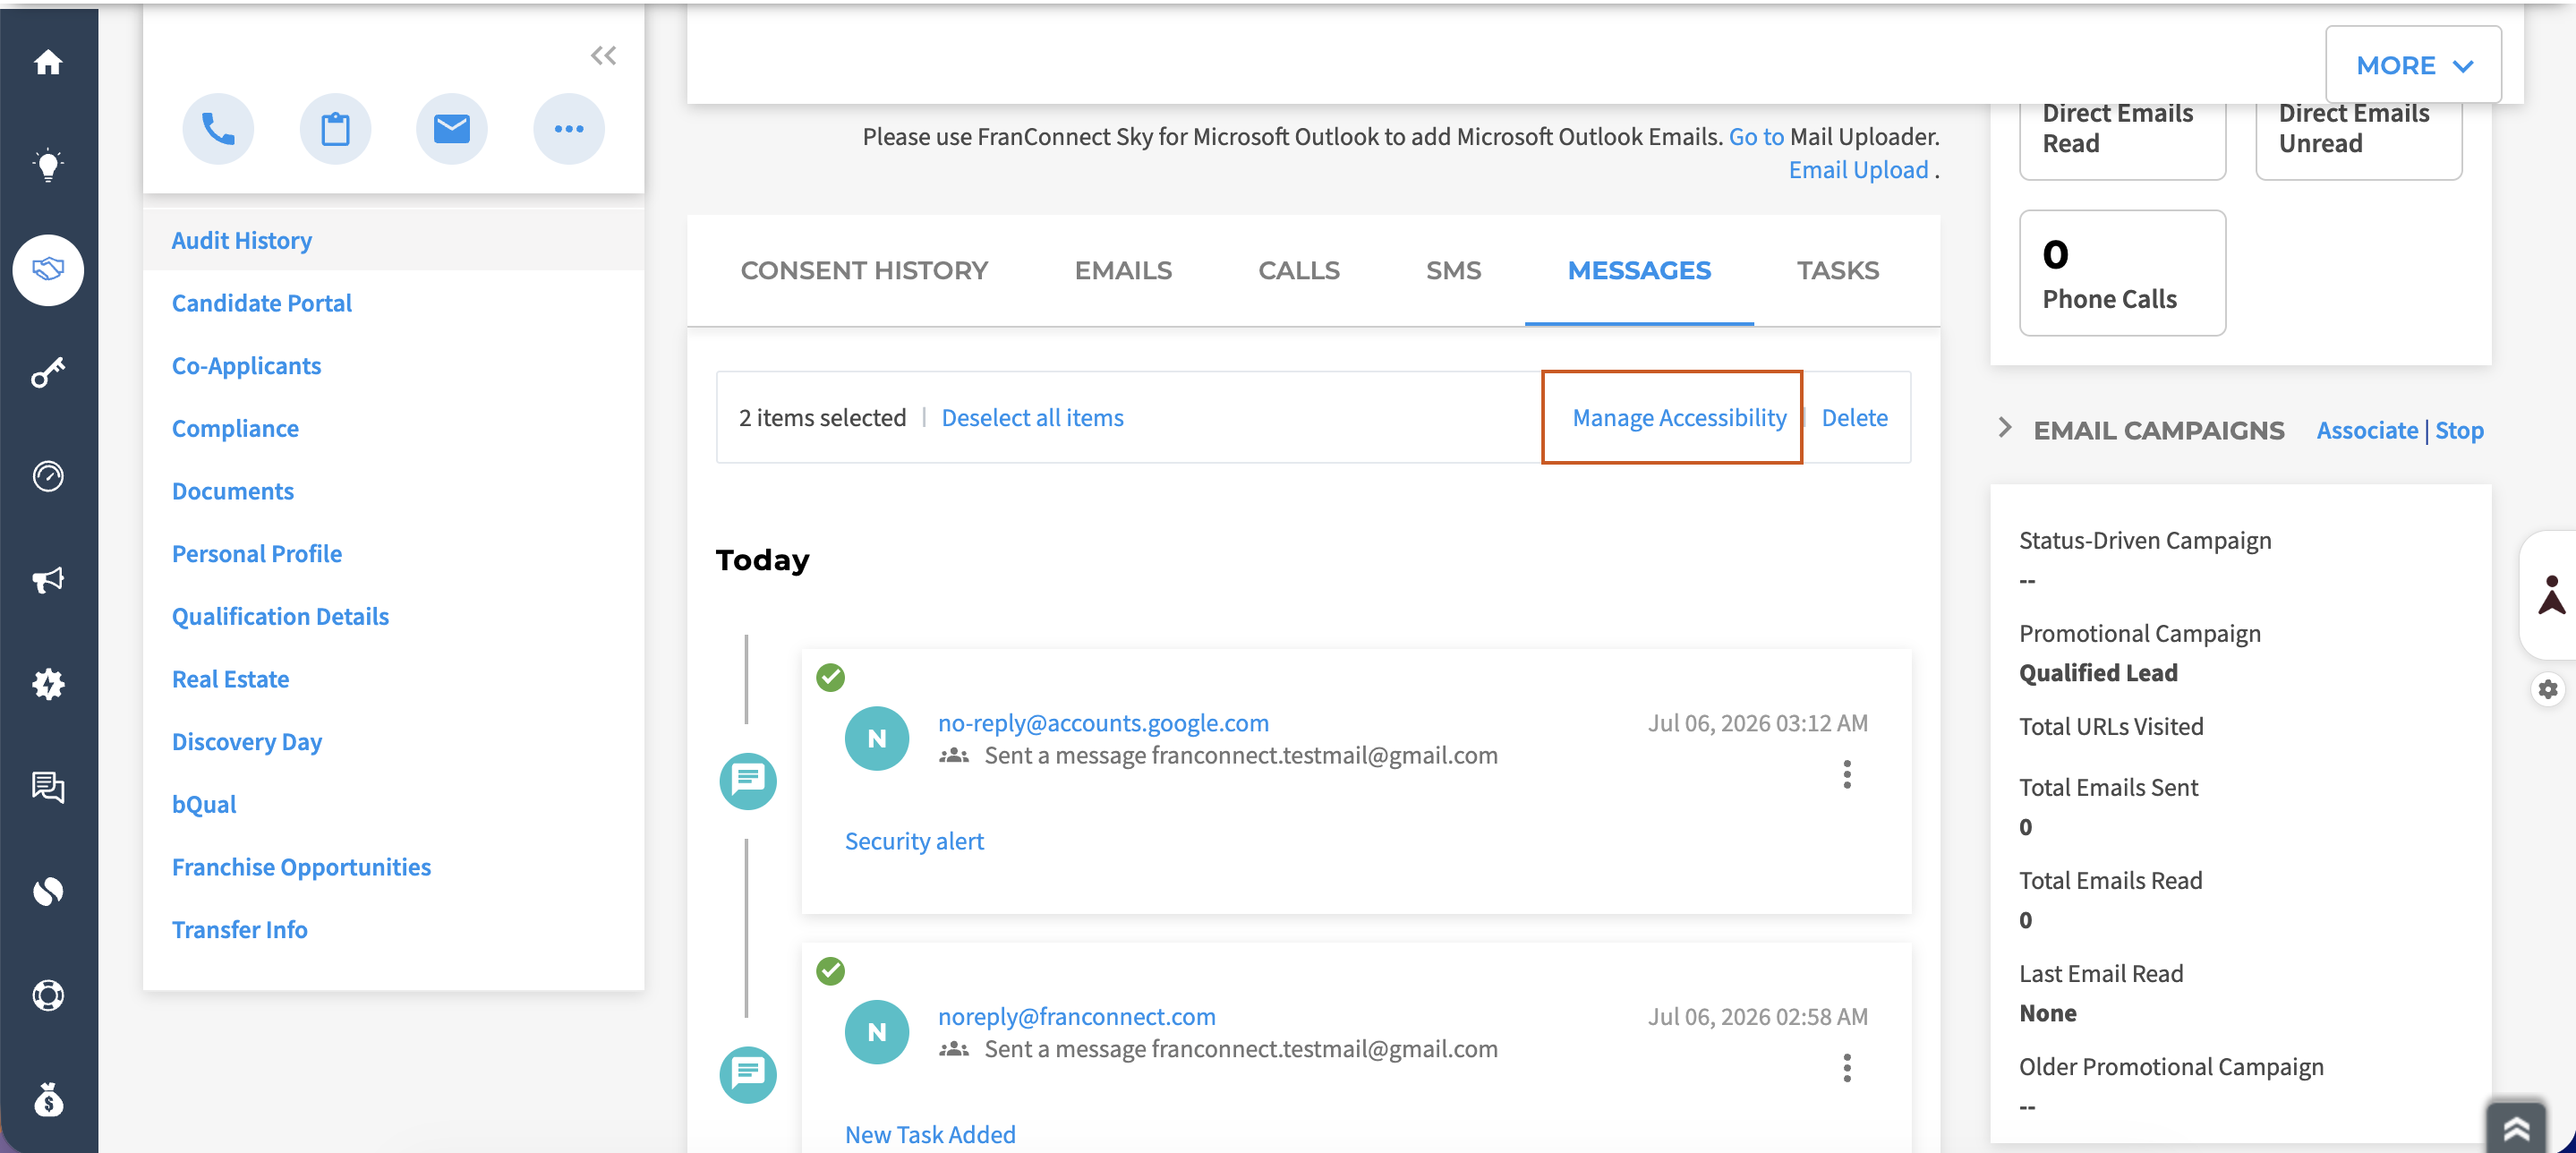Click the phone call quick-action icon
Screen dimensions: 2576x1153
218,129
